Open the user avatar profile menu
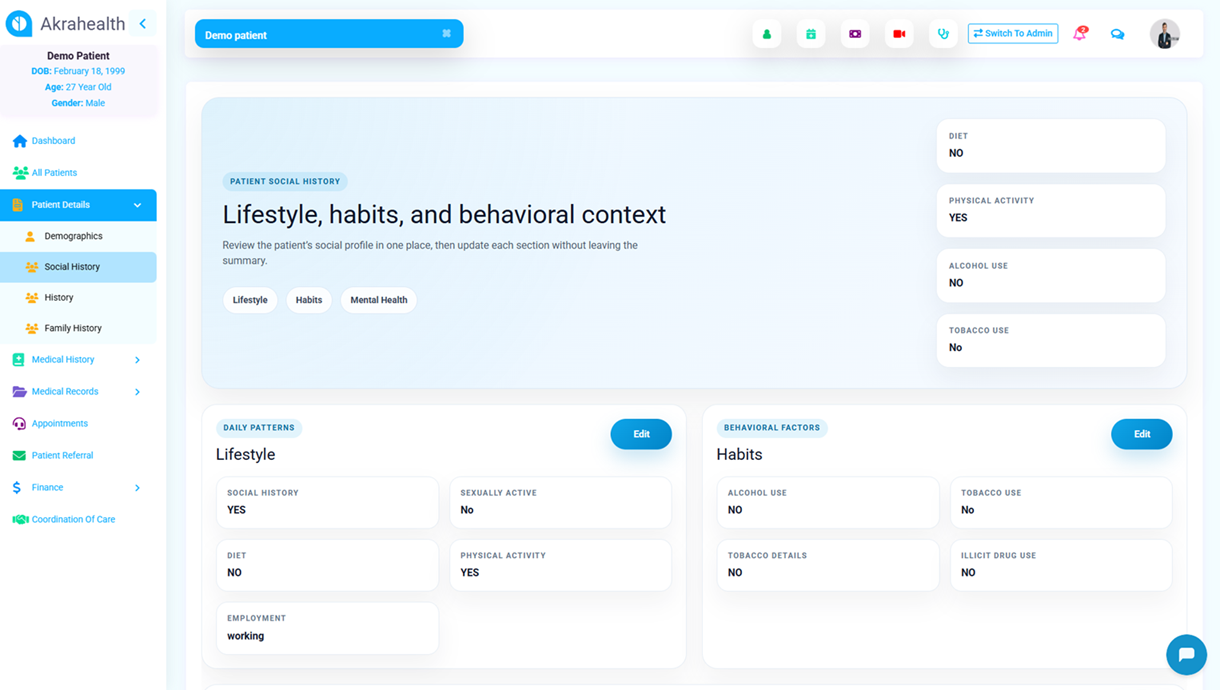Screen dimensions: 1220x690 click(1164, 34)
